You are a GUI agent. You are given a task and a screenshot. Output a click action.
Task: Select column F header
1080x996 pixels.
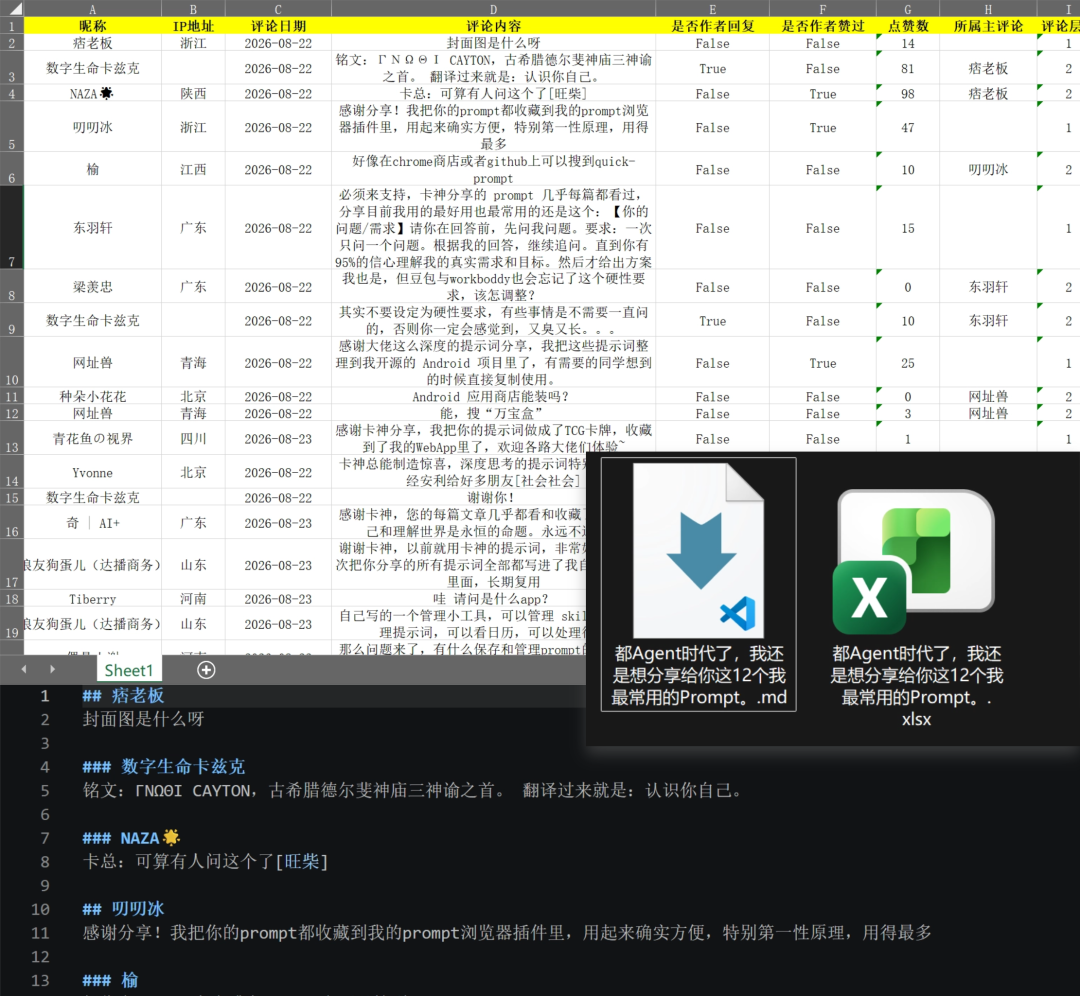tap(822, 8)
